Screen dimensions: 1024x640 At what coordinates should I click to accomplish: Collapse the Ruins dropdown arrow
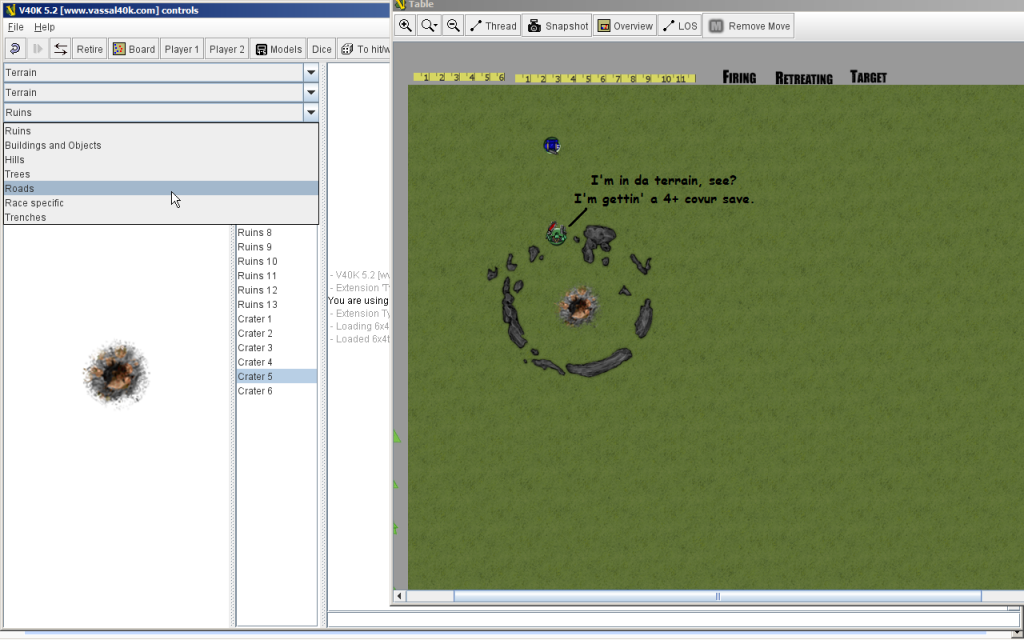[x=311, y=112]
